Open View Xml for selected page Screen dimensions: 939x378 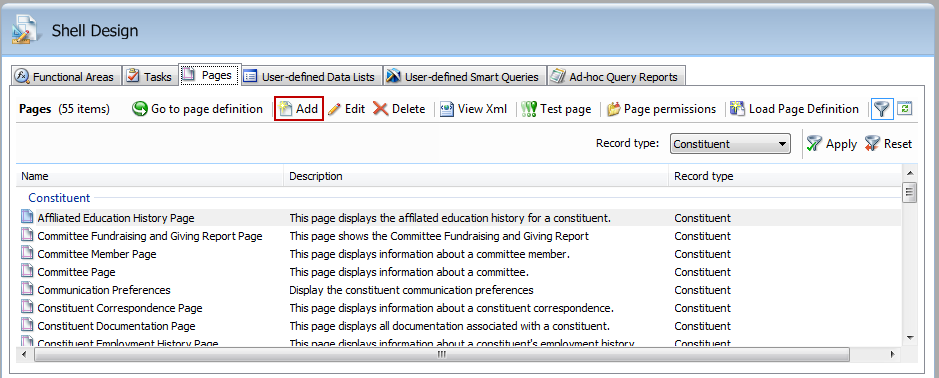pyautogui.click(x=474, y=109)
